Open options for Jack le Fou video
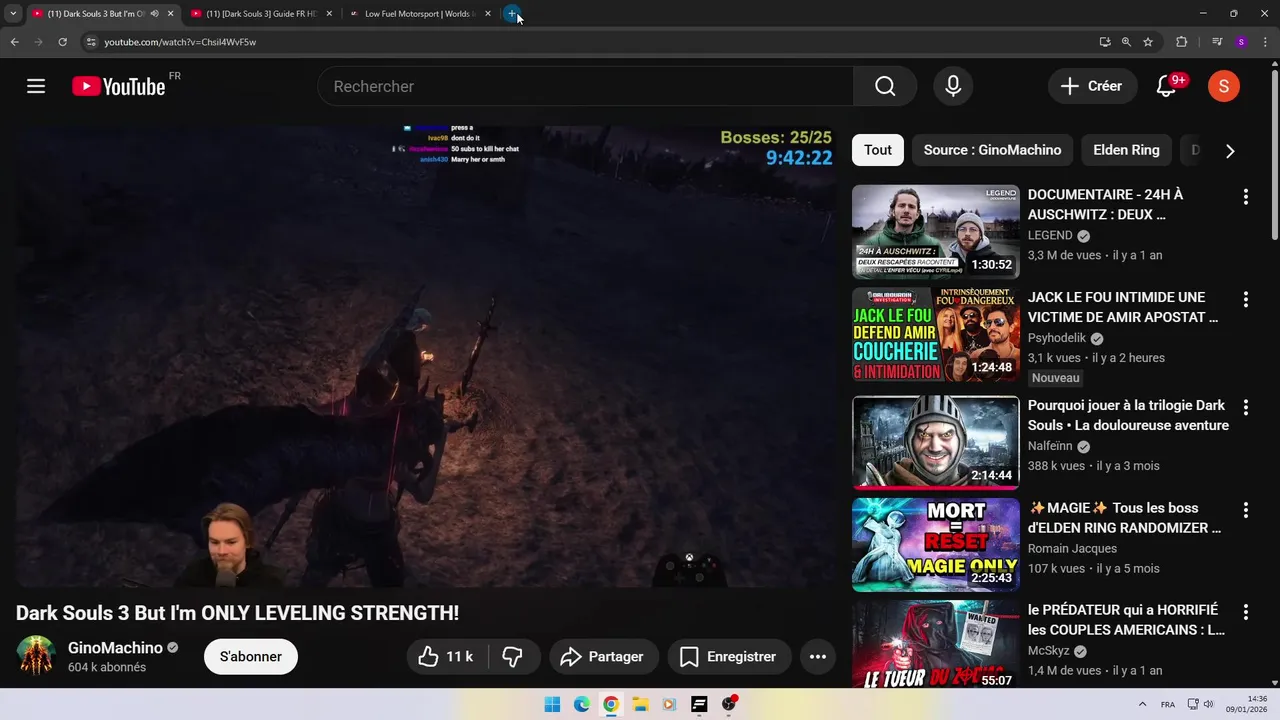The height and width of the screenshot is (720, 1280). [x=1245, y=300]
